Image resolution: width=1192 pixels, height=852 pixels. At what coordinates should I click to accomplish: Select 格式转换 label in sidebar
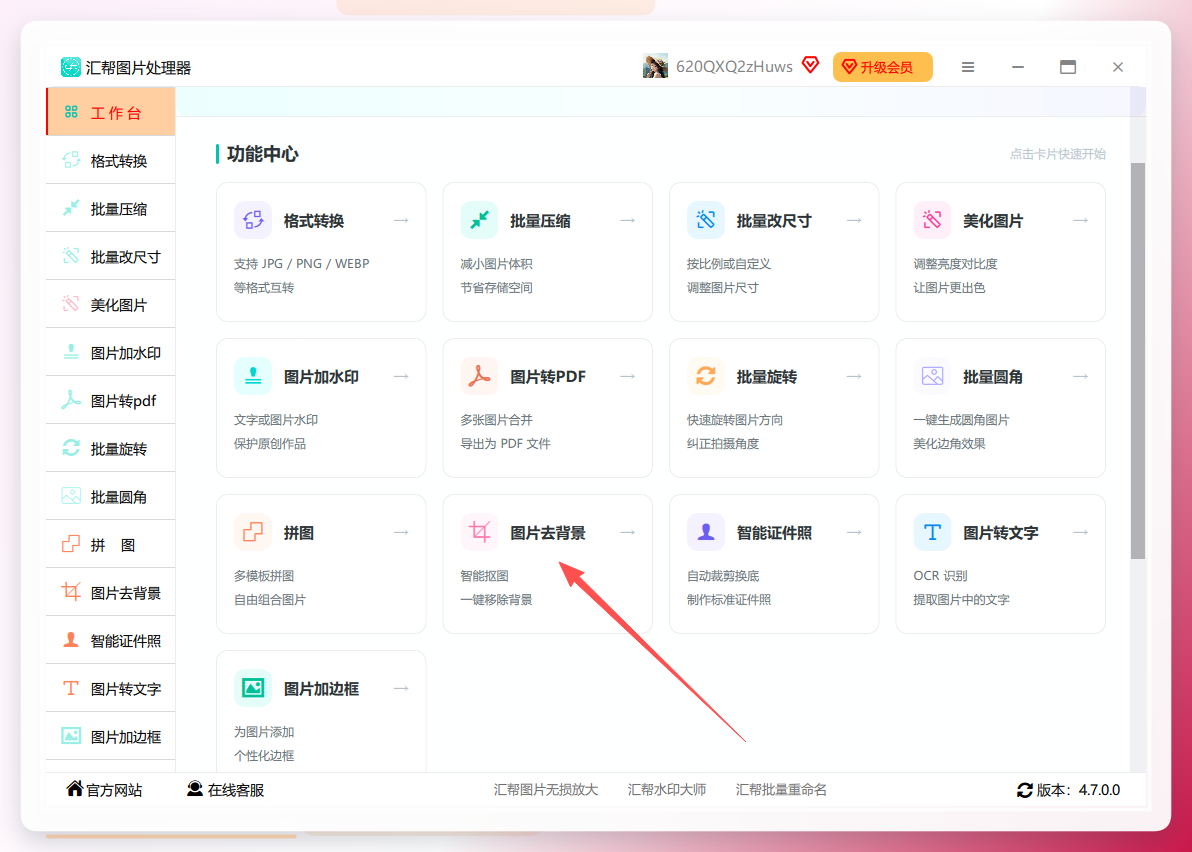pos(119,161)
